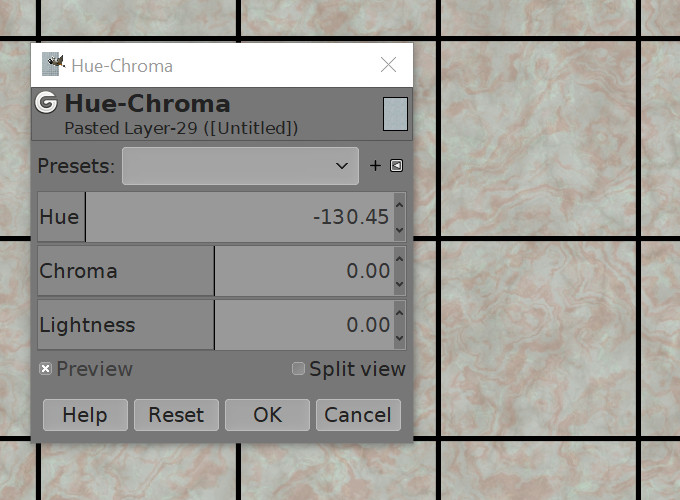Decrease Chroma with the down arrow
This screenshot has width=680, height=500.
[400, 283]
